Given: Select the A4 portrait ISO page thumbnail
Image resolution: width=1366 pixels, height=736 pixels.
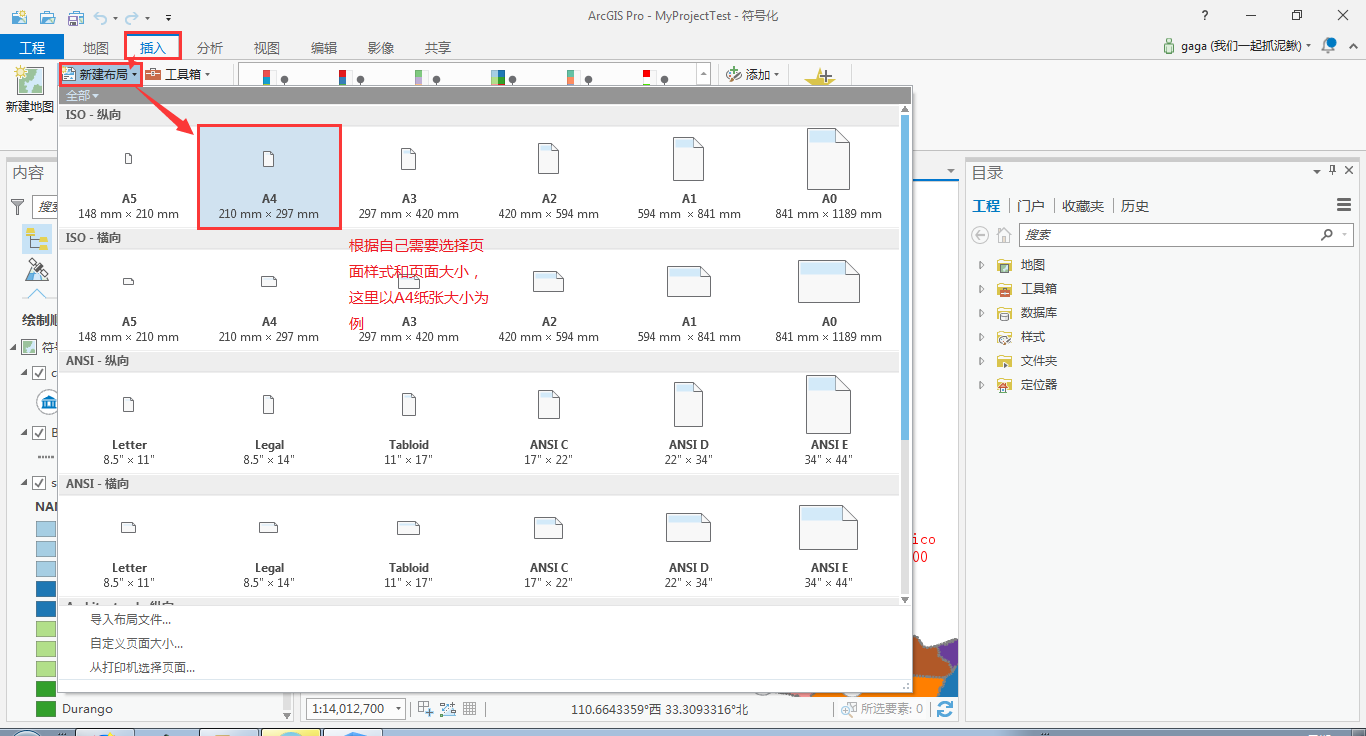Looking at the screenshot, I should [269, 177].
